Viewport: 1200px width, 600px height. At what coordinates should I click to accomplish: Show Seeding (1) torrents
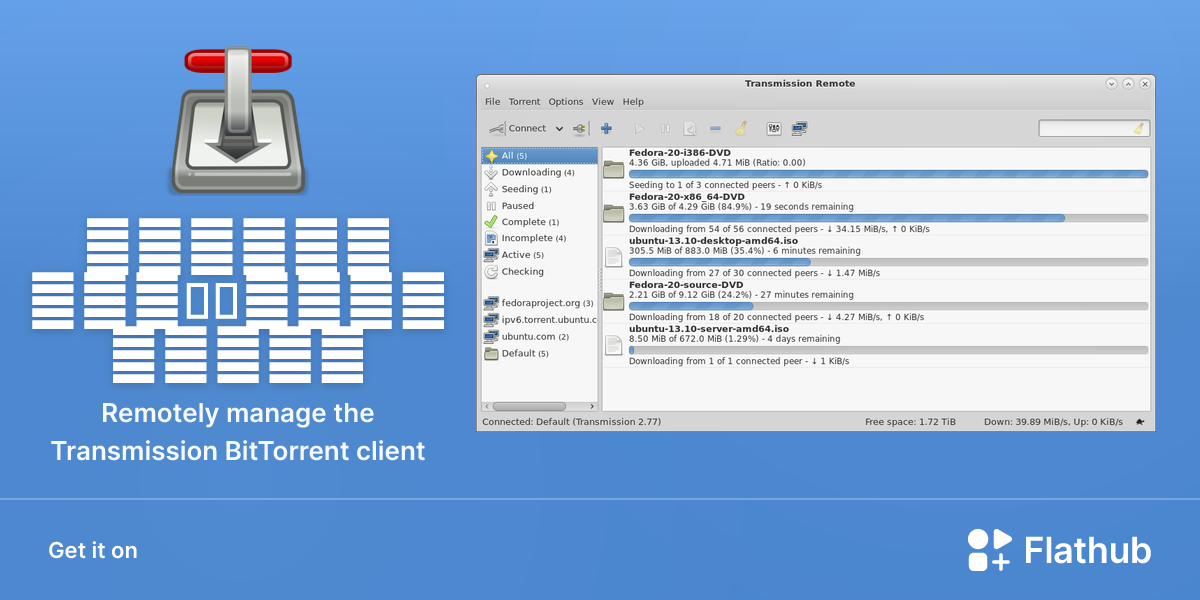click(x=540, y=189)
